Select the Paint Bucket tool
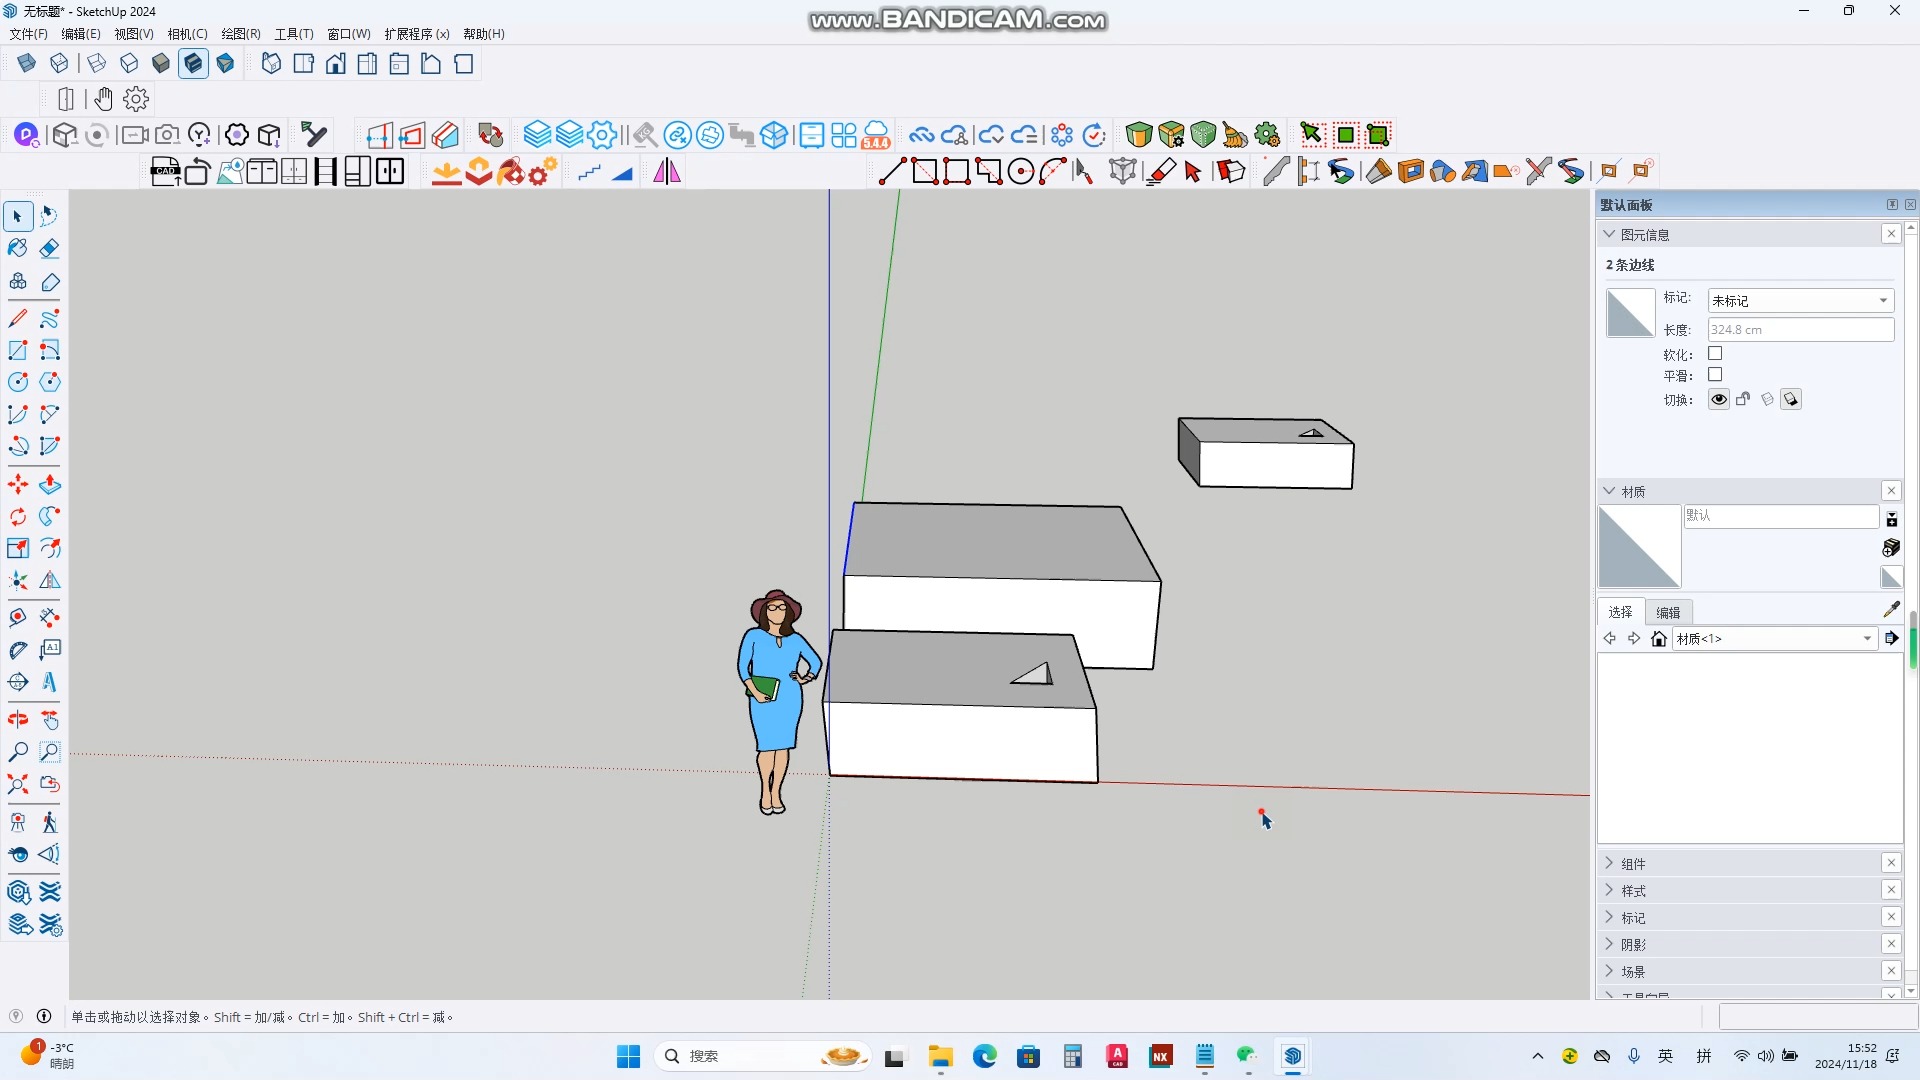 tap(18, 248)
